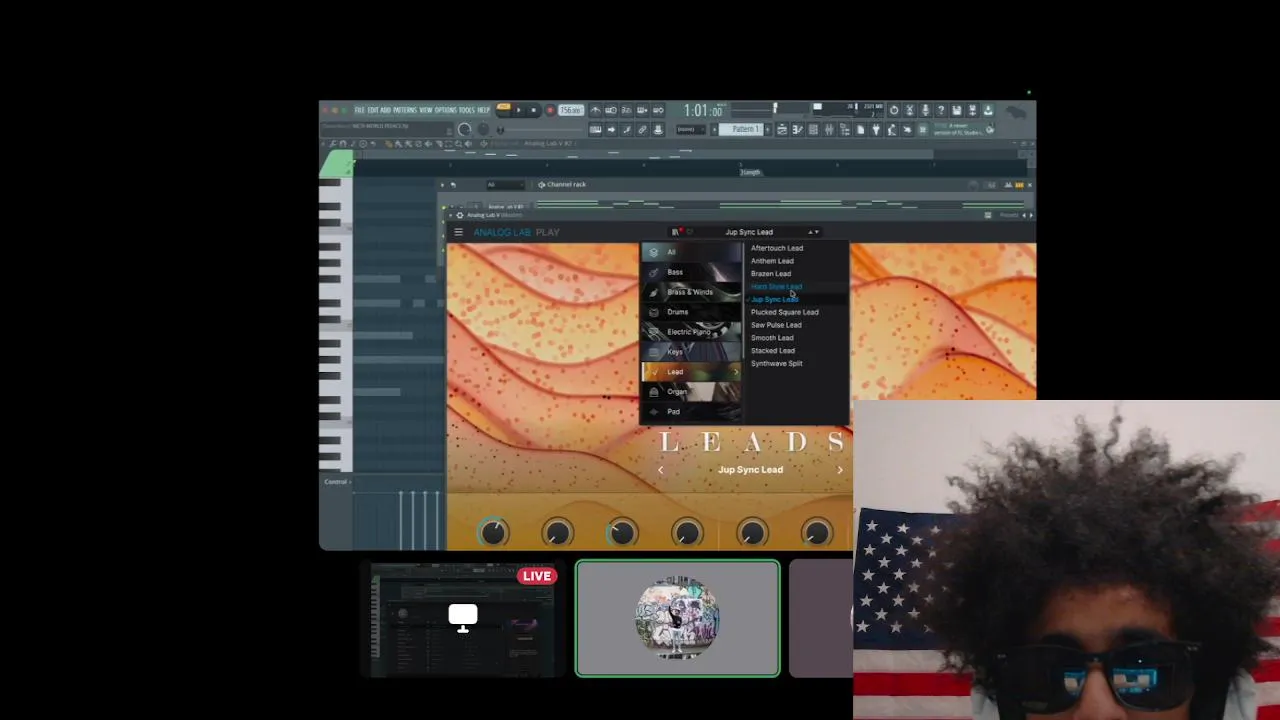The image size is (1280, 720).
Task: Open the Analog Lab hamburger menu
Action: point(458,232)
